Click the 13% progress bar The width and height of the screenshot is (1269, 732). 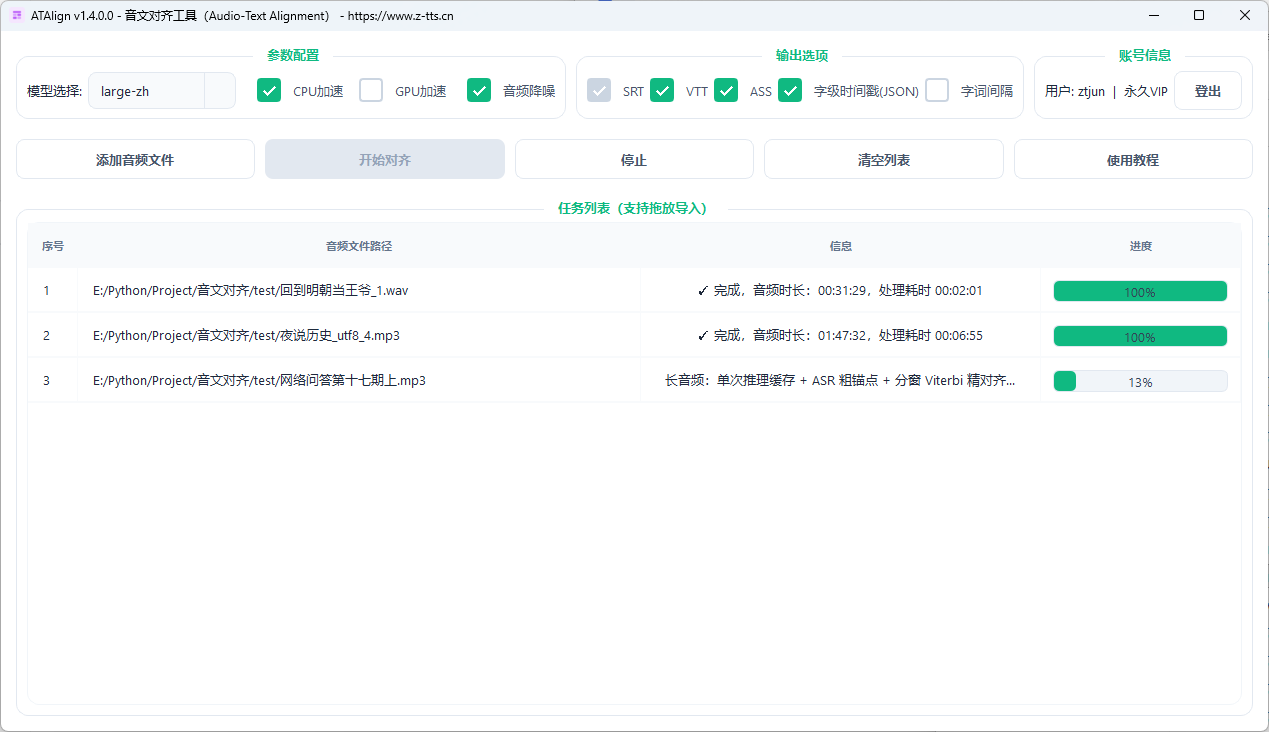coord(1140,381)
